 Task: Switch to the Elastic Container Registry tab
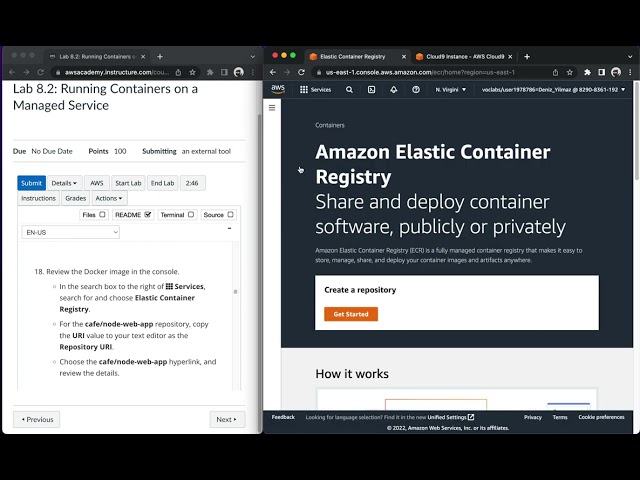[x=357, y=57]
